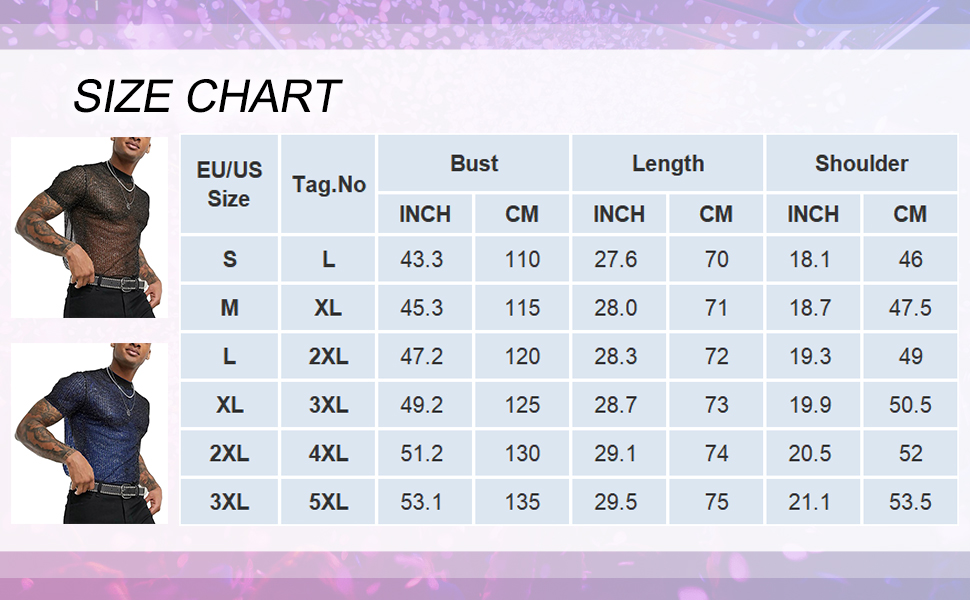Click the 47.5 shoulder cm value
This screenshot has width=970, height=600.
tap(910, 308)
